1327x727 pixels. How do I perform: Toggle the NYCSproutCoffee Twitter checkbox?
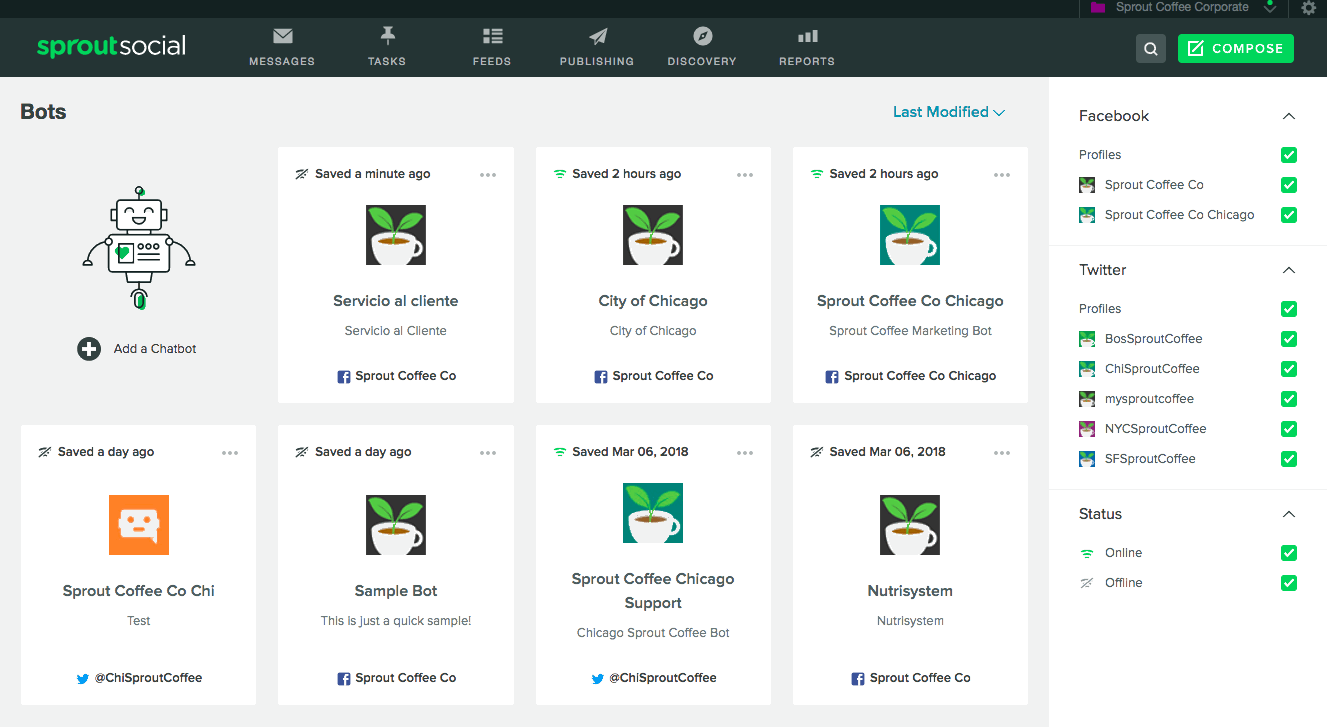1289,429
